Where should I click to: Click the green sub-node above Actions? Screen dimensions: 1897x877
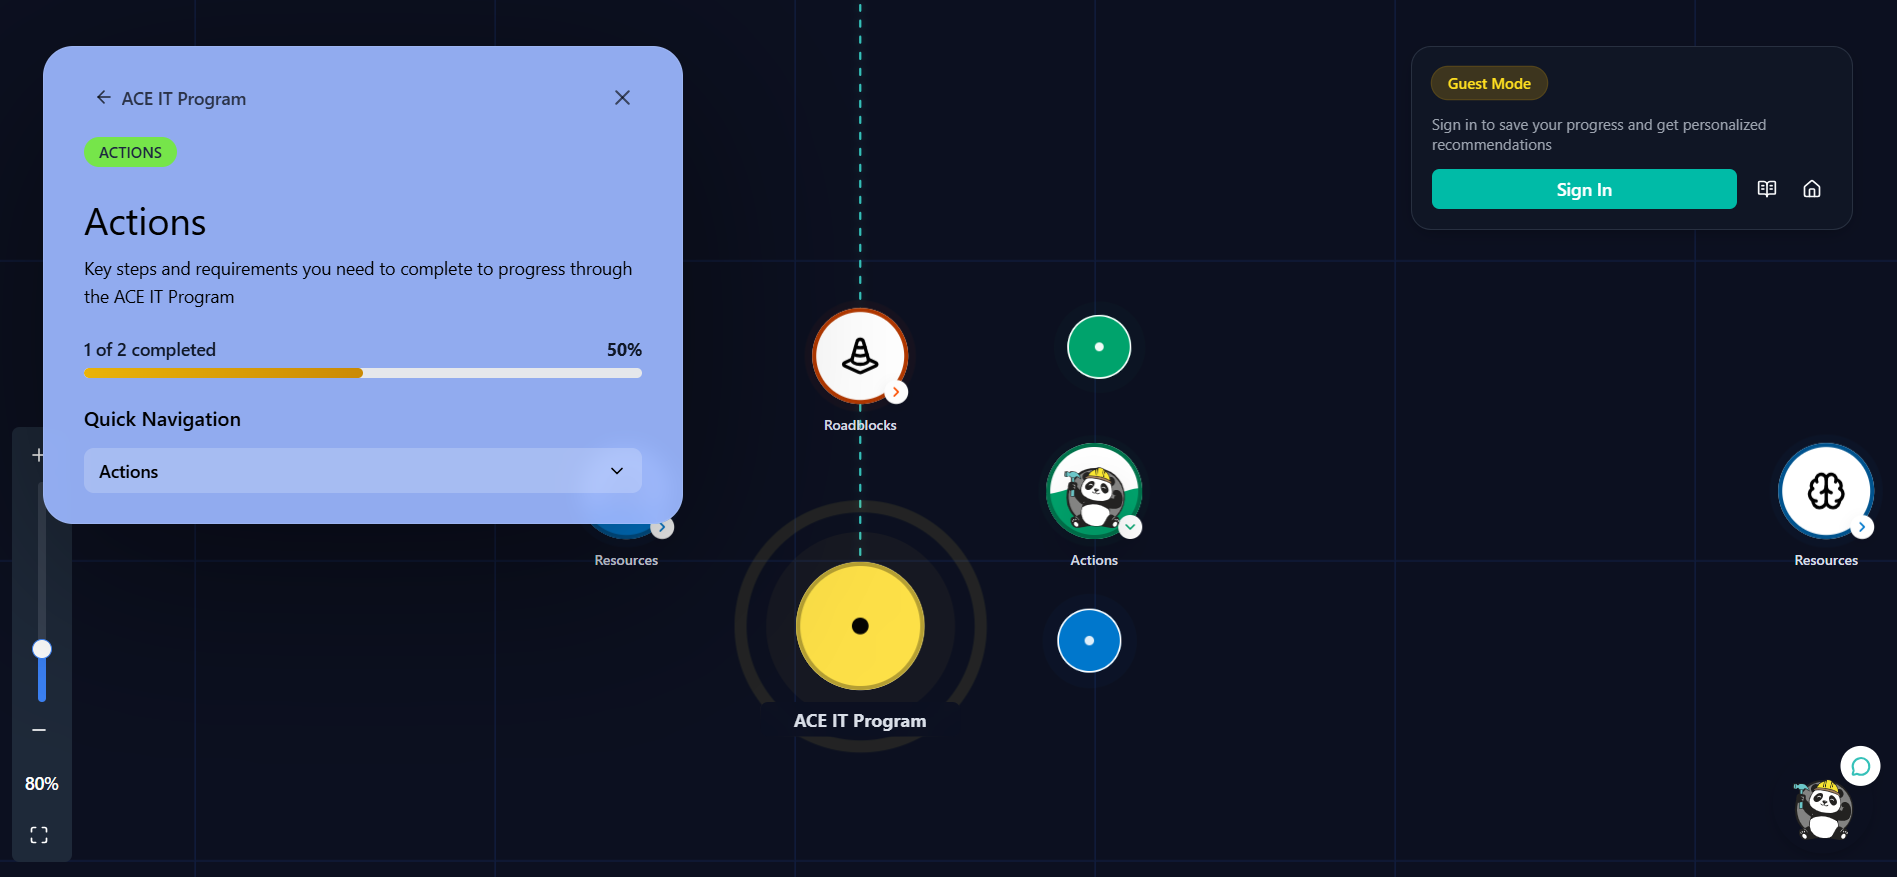(1098, 347)
